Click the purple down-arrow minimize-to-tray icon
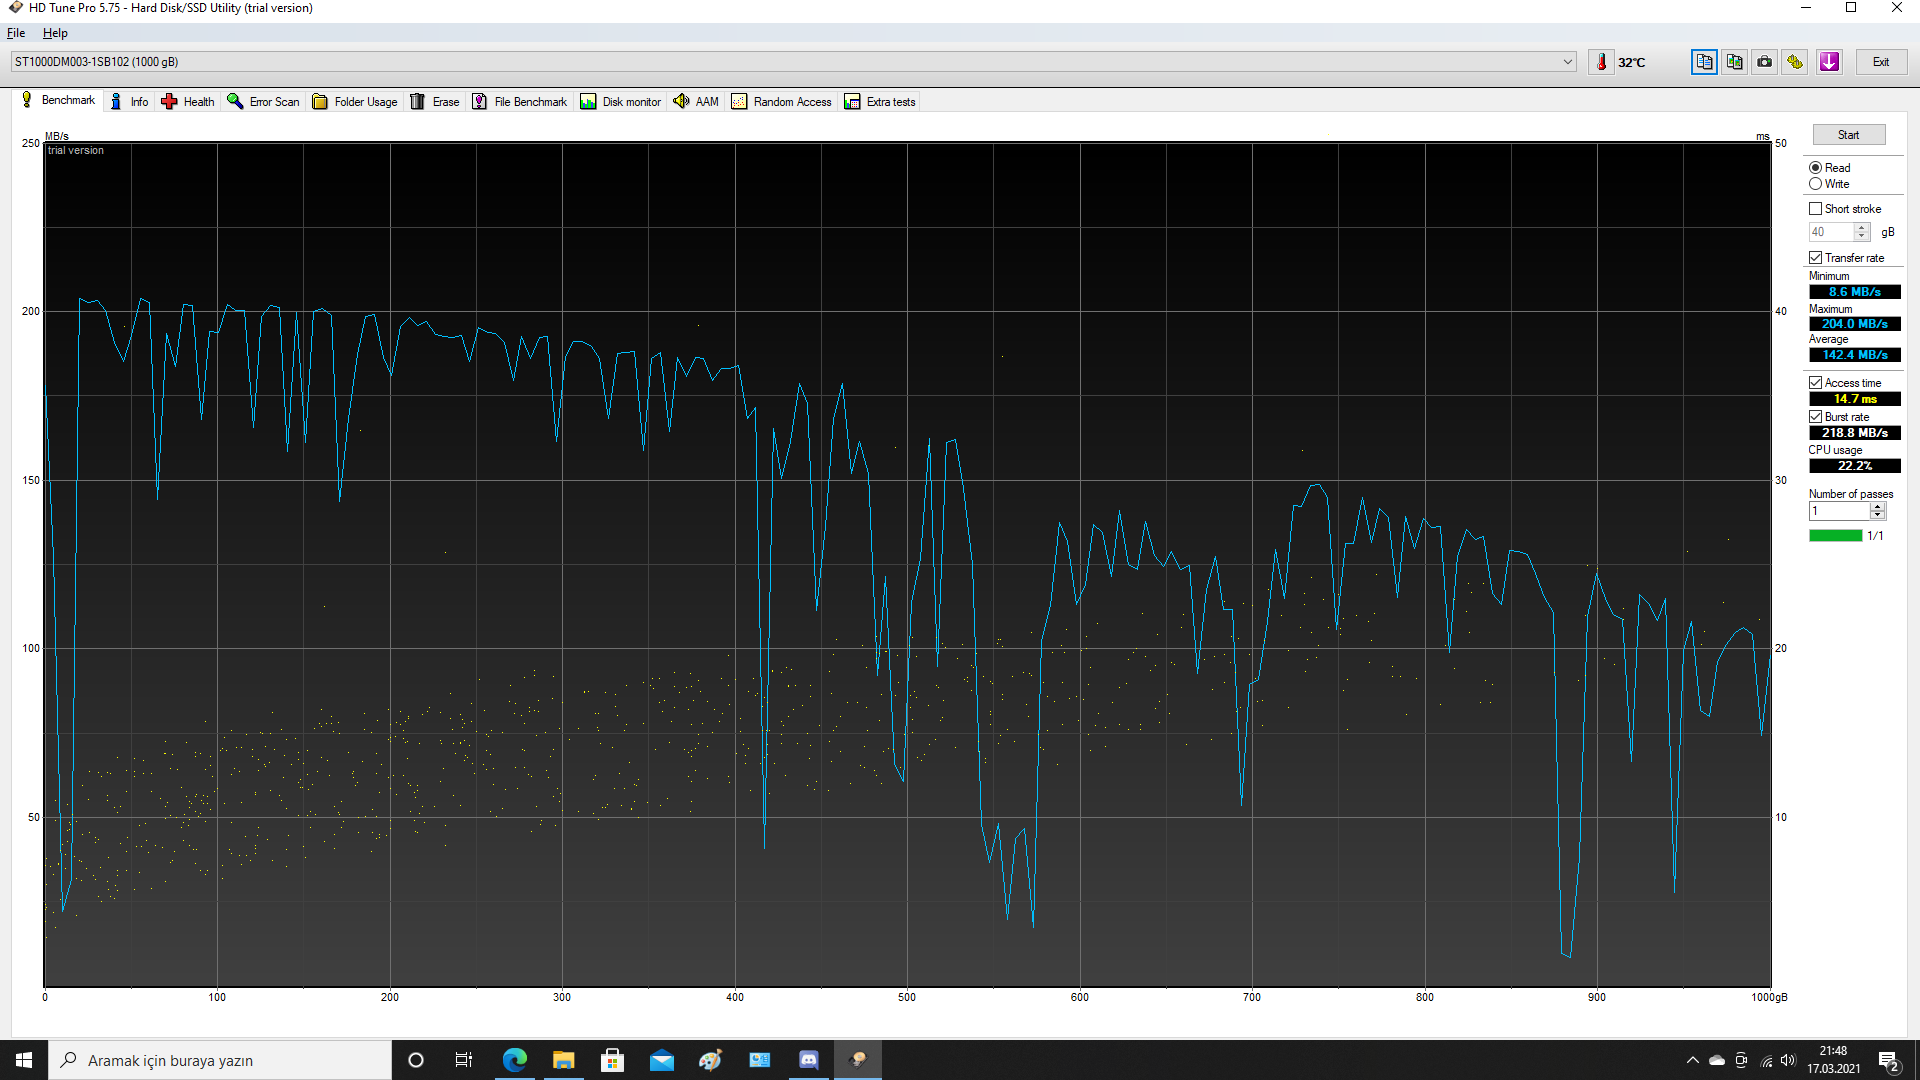Image resolution: width=1920 pixels, height=1080 pixels. point(1829,62)
